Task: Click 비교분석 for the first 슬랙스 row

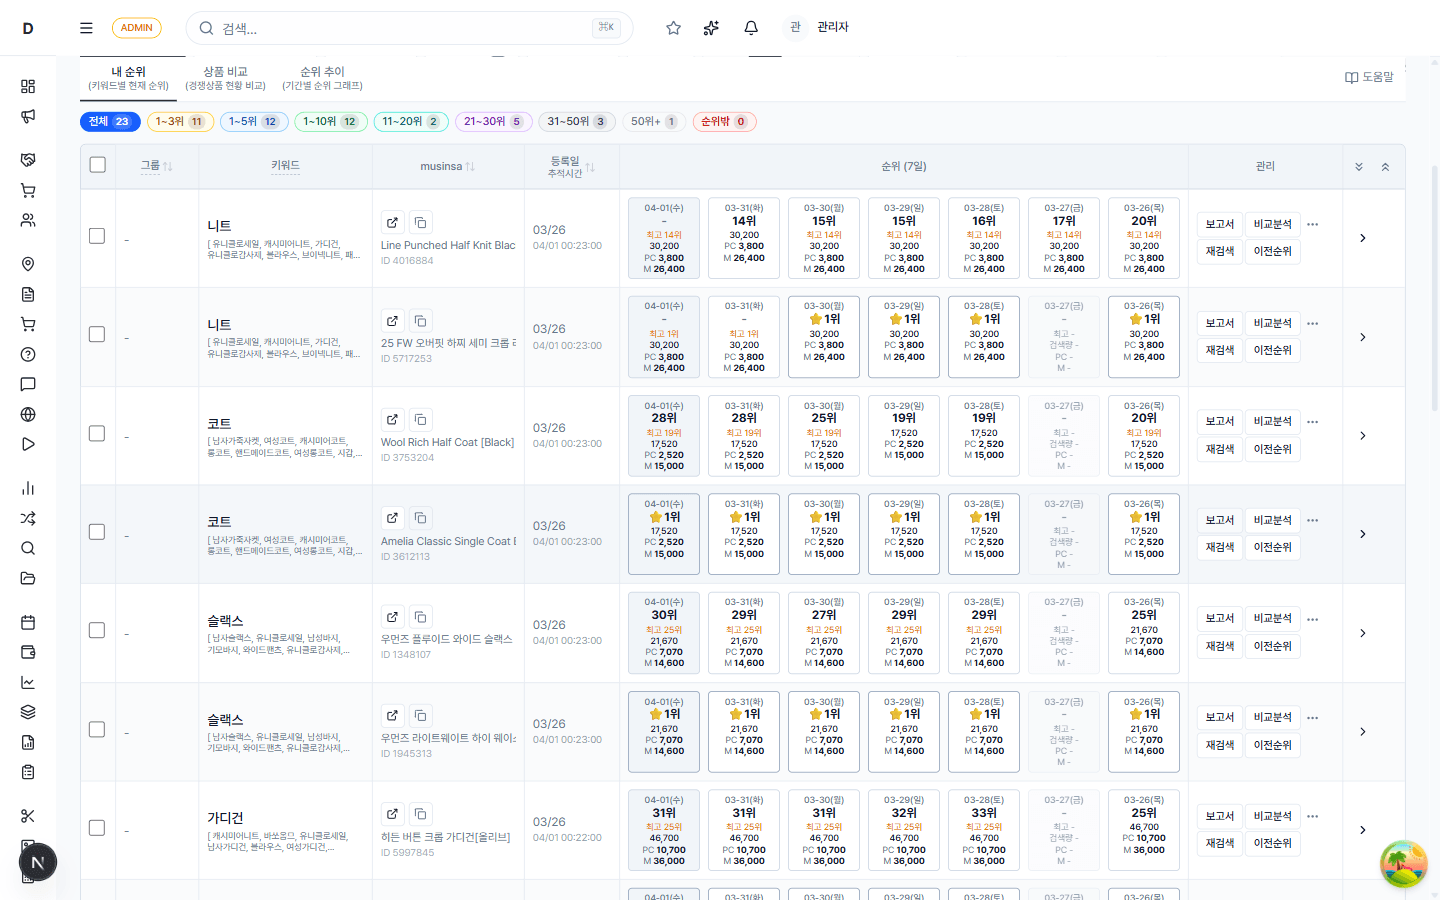Action: [1272, 618]
